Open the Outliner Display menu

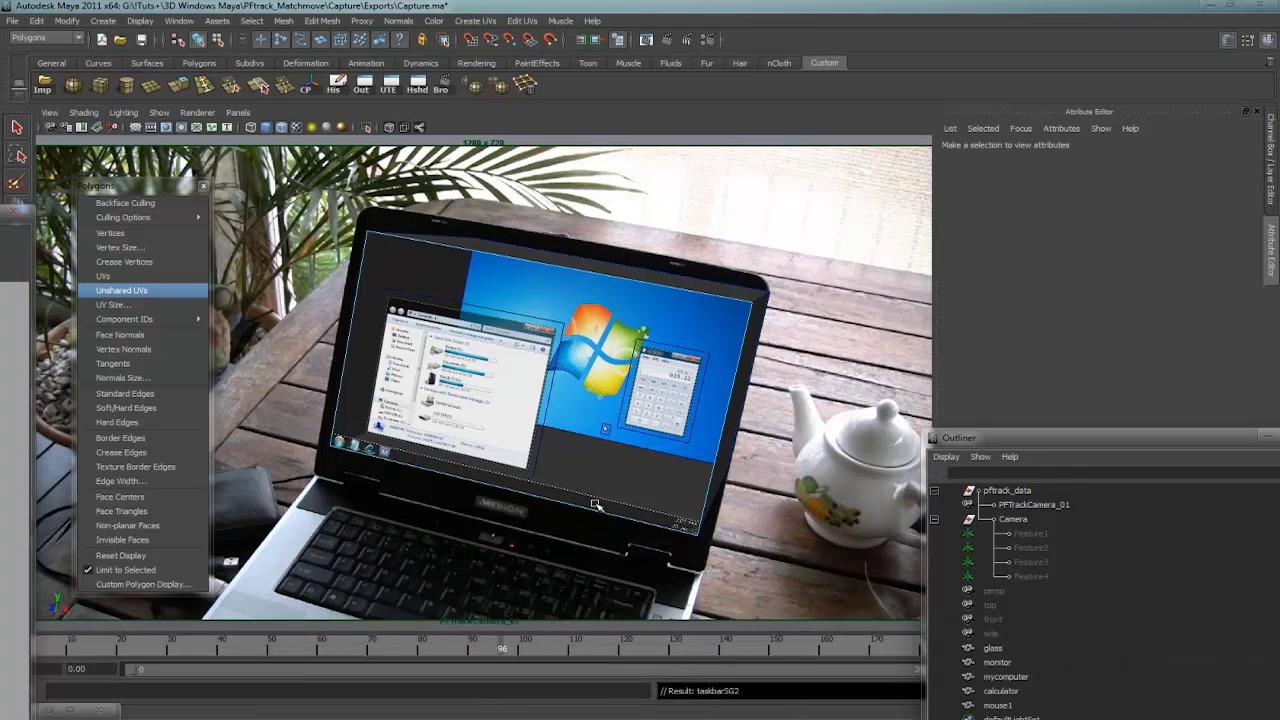tap(946, 457)
